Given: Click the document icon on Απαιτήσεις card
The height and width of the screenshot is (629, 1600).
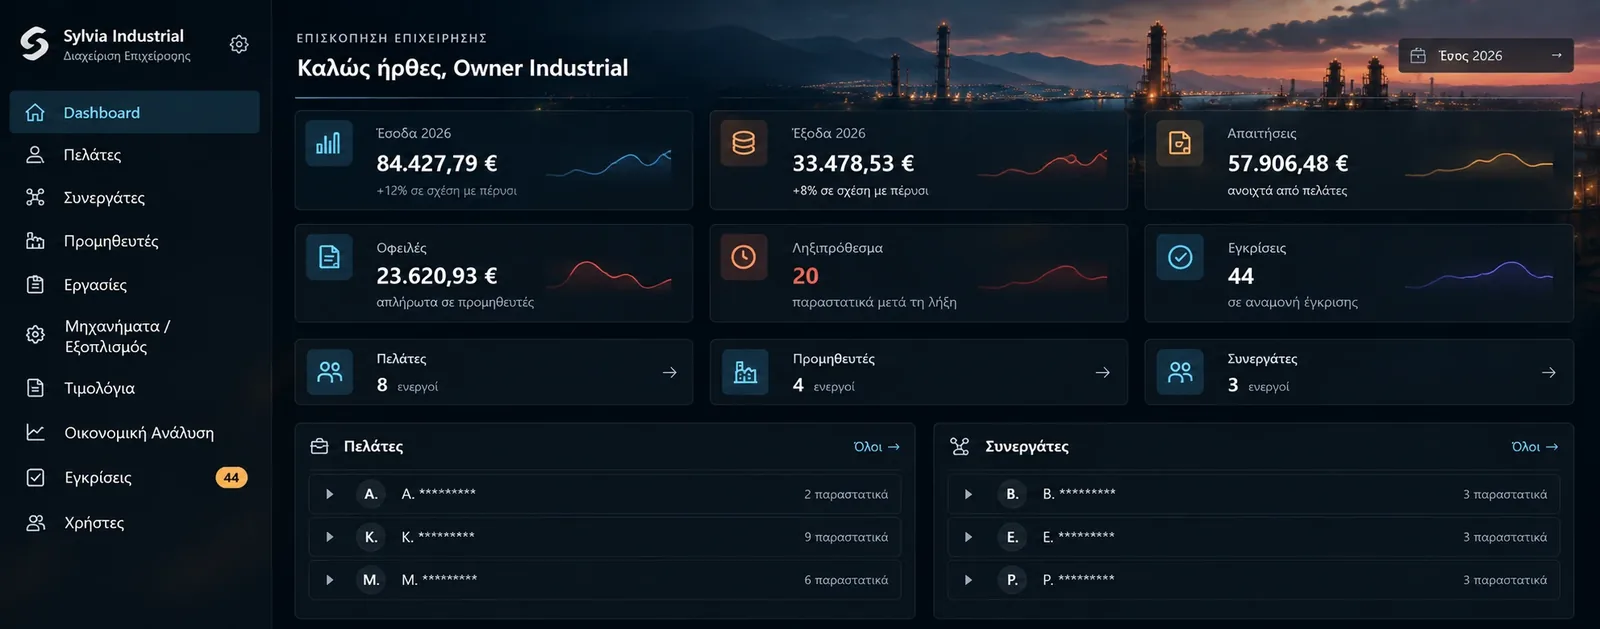Looking at the screenshot, I should [x=1180, y=143].
